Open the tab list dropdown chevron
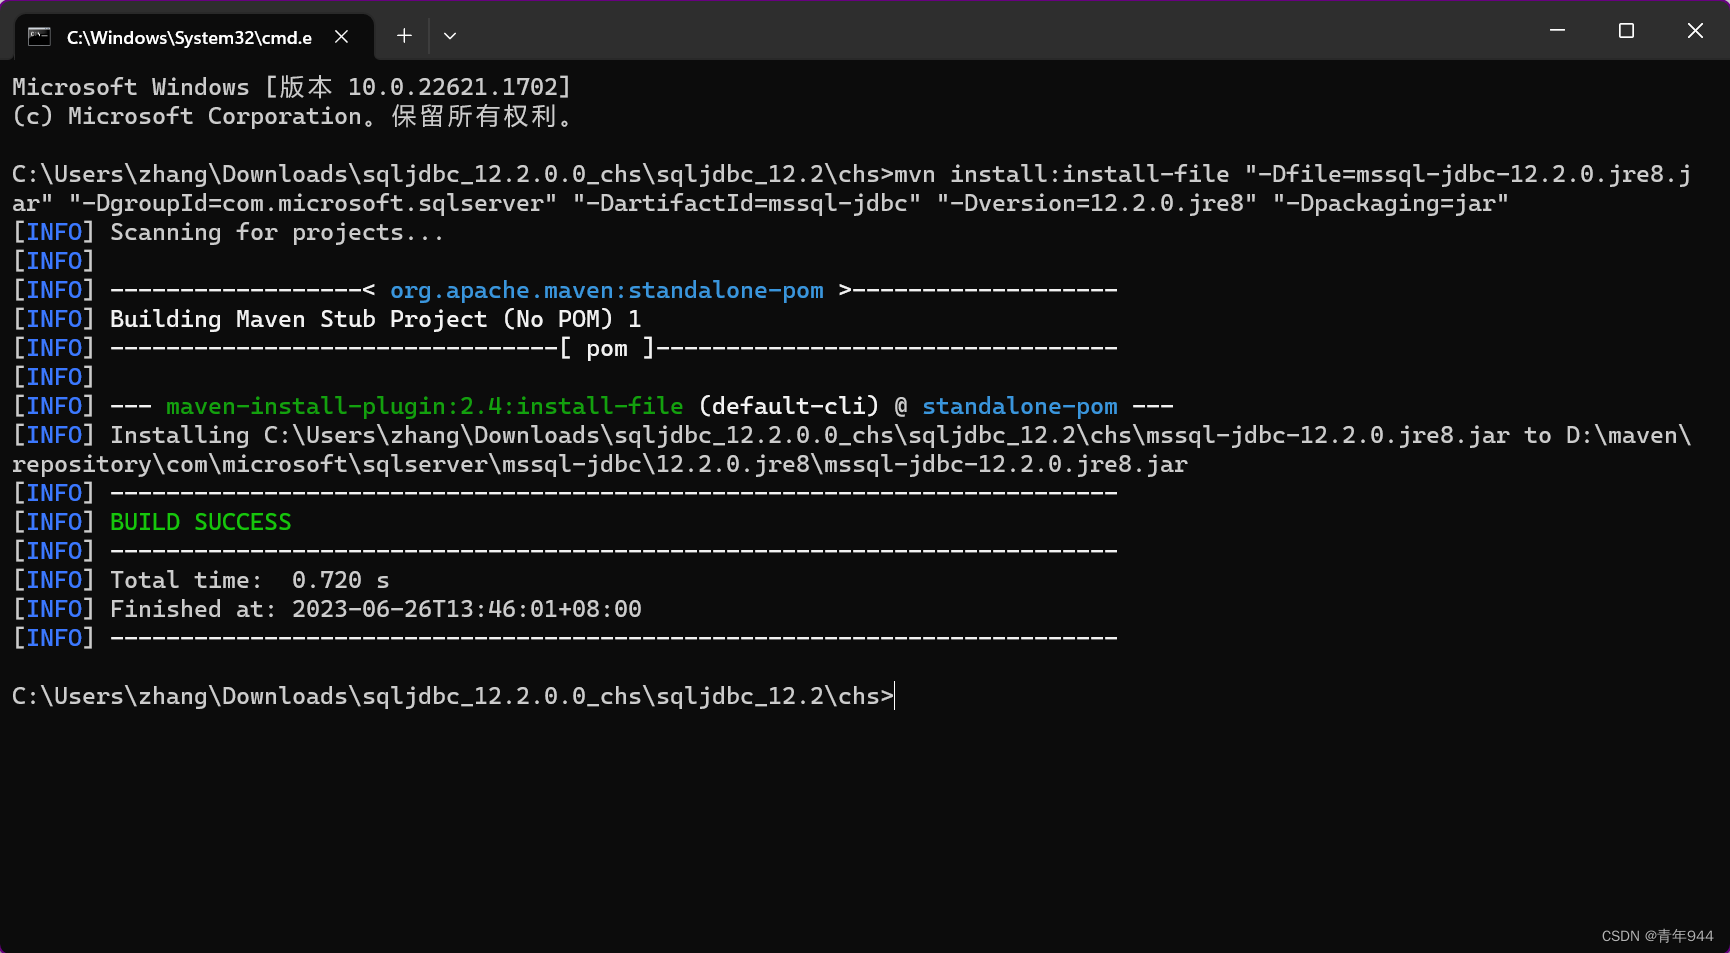 point(449,36)
